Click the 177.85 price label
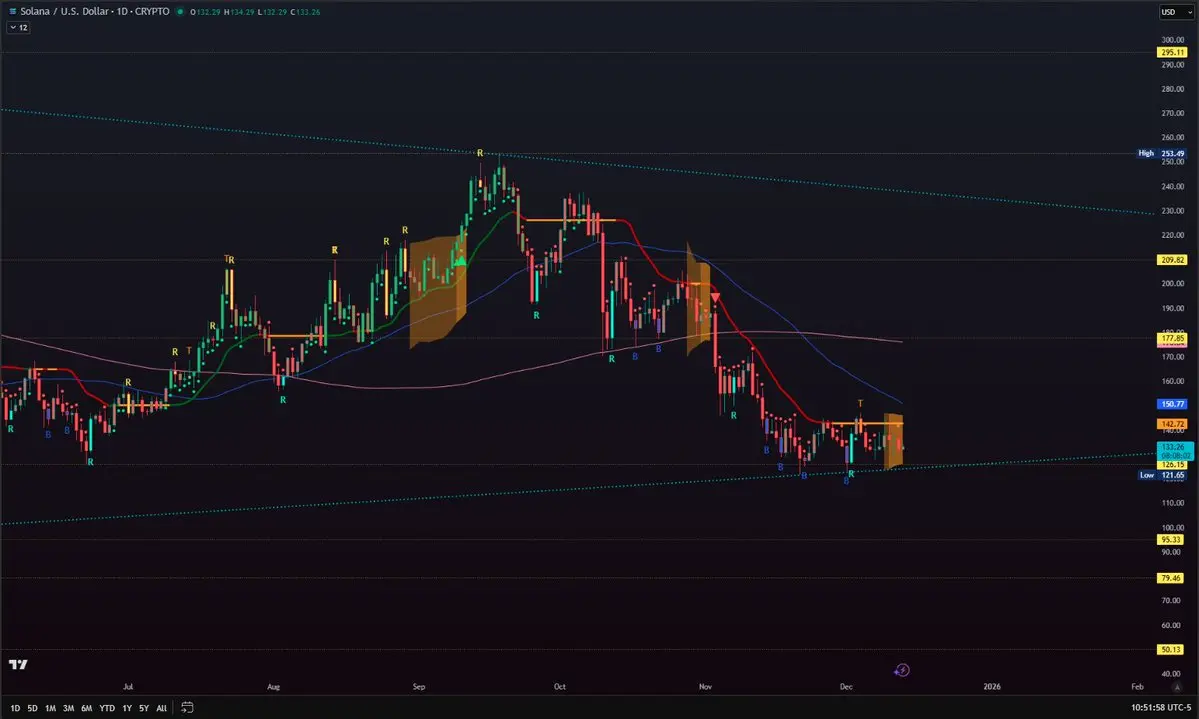The image size is (1199, 719). [x=1171, y=338]
